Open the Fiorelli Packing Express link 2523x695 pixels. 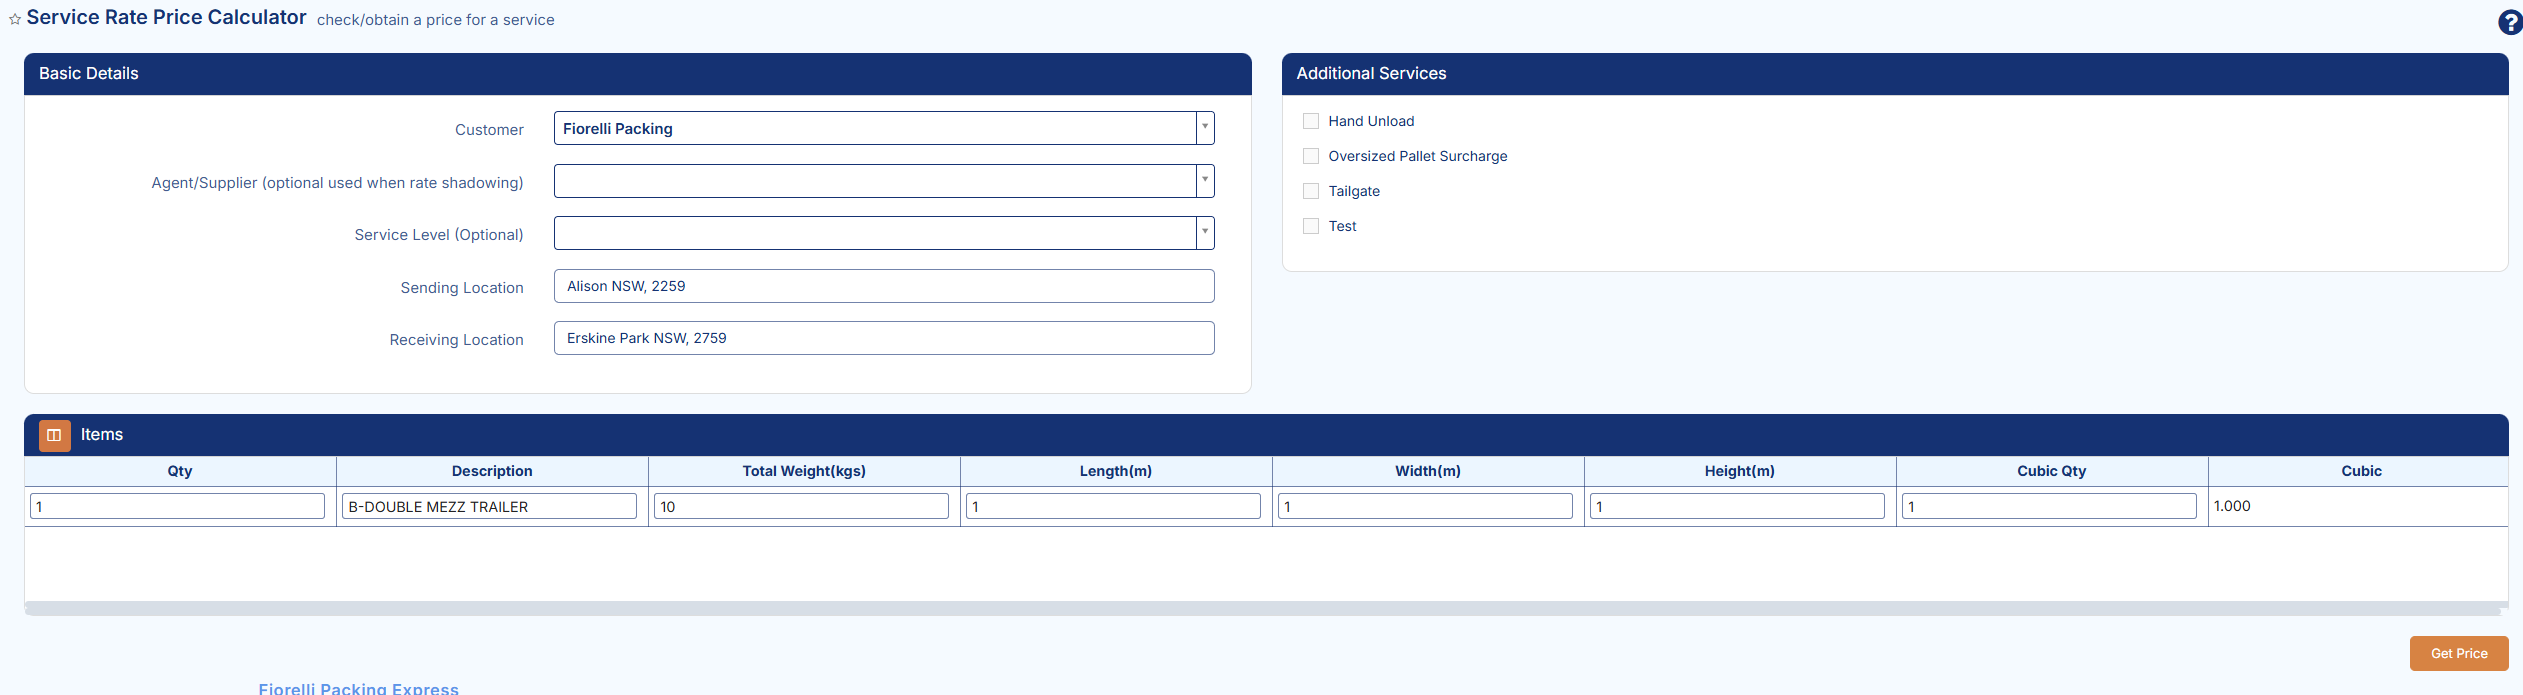tap(358, 688)
